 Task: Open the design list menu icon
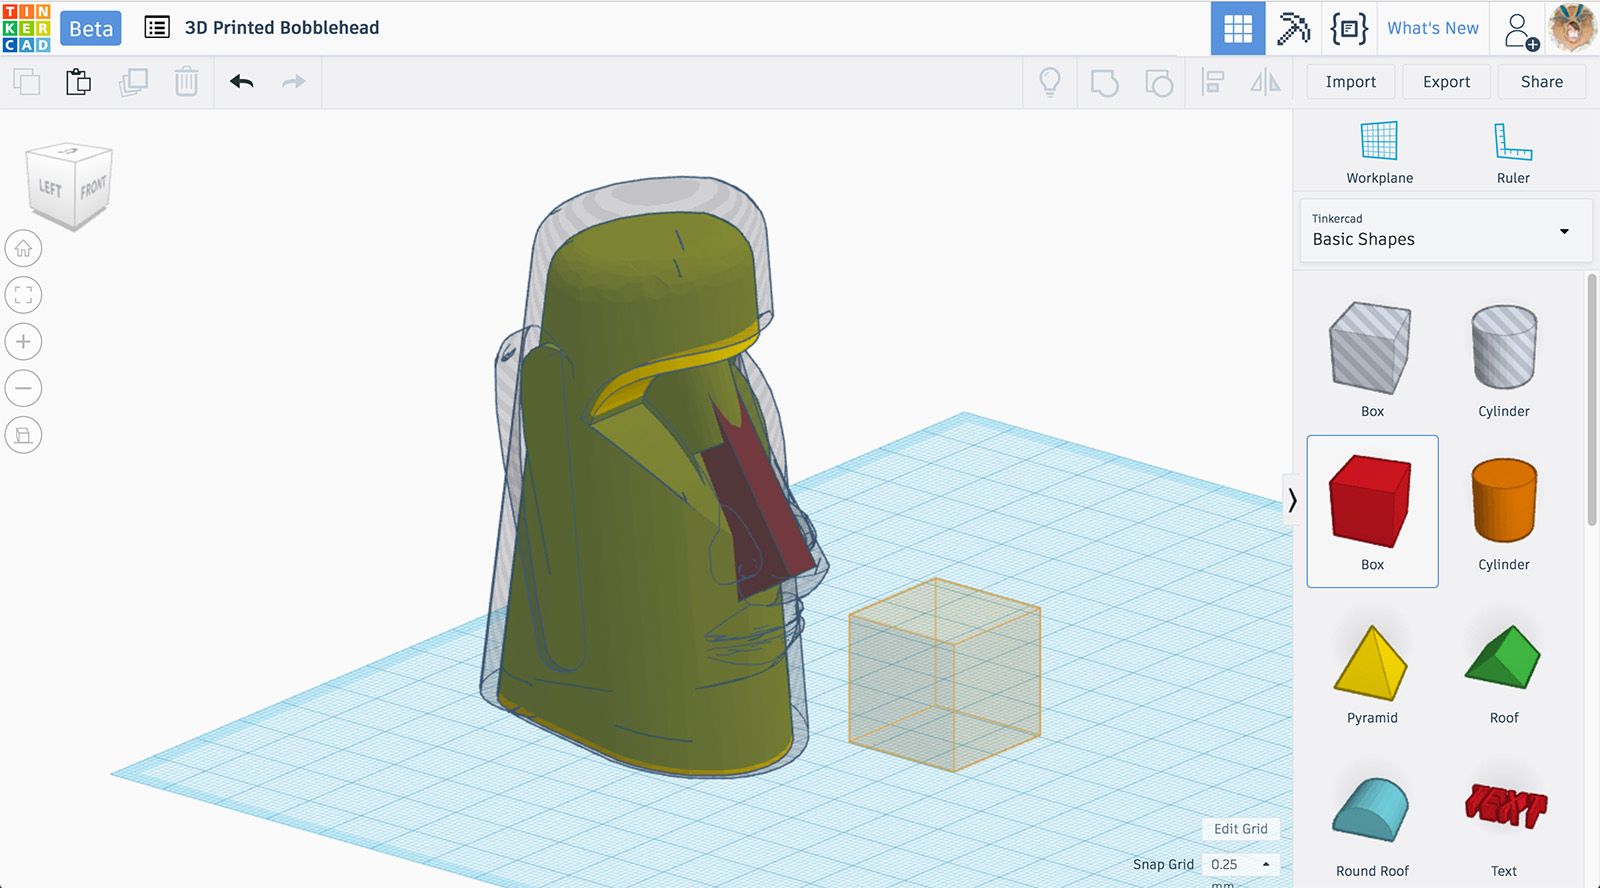point(157,27)
